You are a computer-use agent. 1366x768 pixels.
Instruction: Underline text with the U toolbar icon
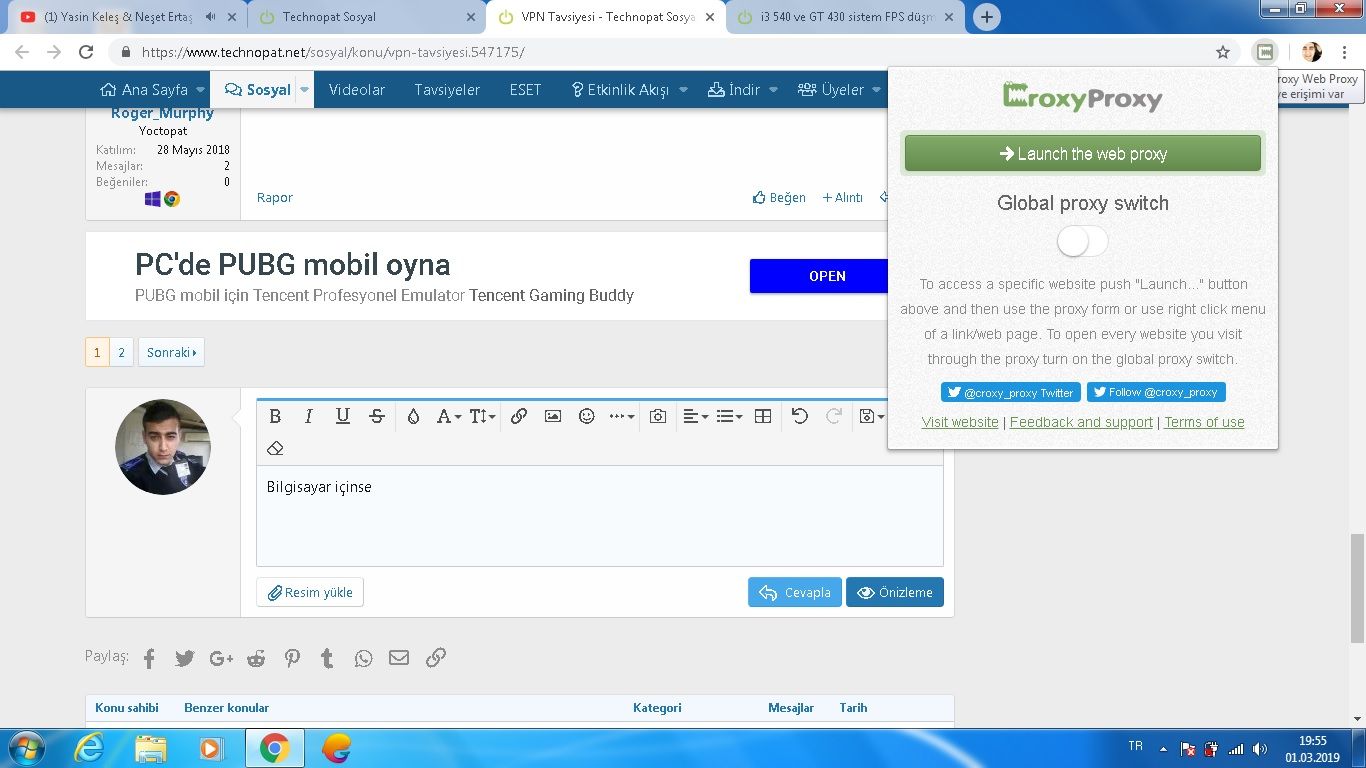point(343,417)
